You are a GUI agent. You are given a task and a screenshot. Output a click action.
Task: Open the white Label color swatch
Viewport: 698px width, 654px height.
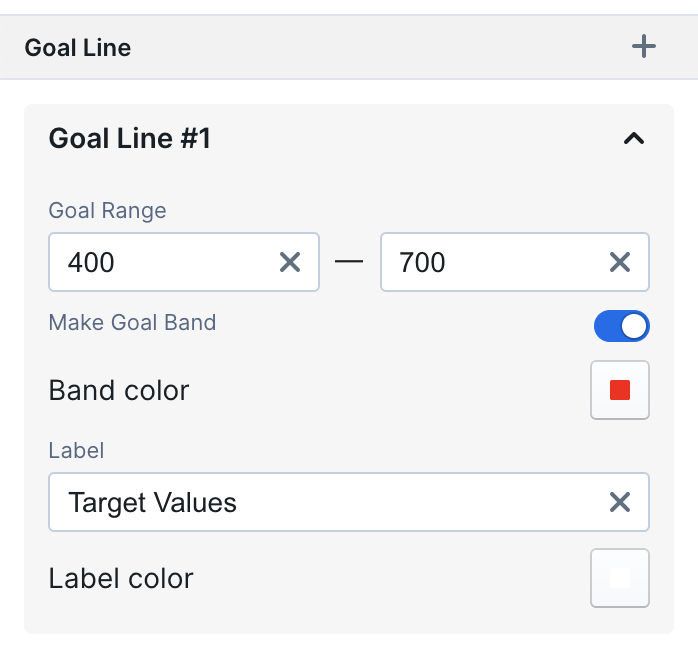click(620, 578)
